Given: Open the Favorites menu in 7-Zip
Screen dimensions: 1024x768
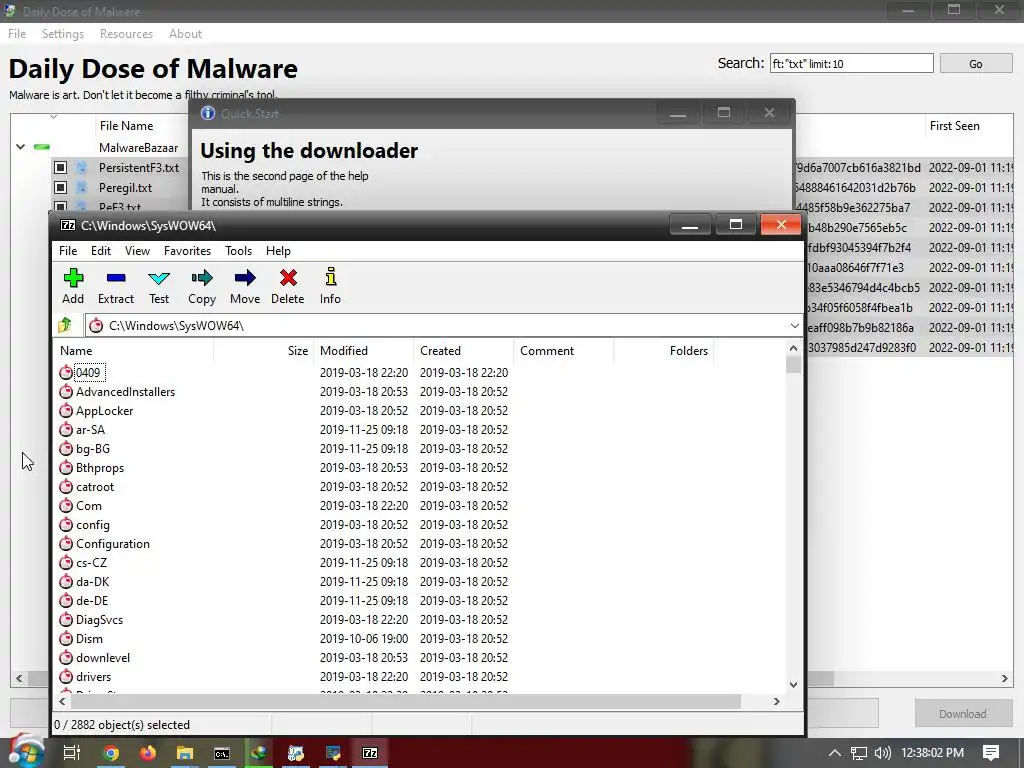Looking at the screenshot, I should tap(187, 251).
